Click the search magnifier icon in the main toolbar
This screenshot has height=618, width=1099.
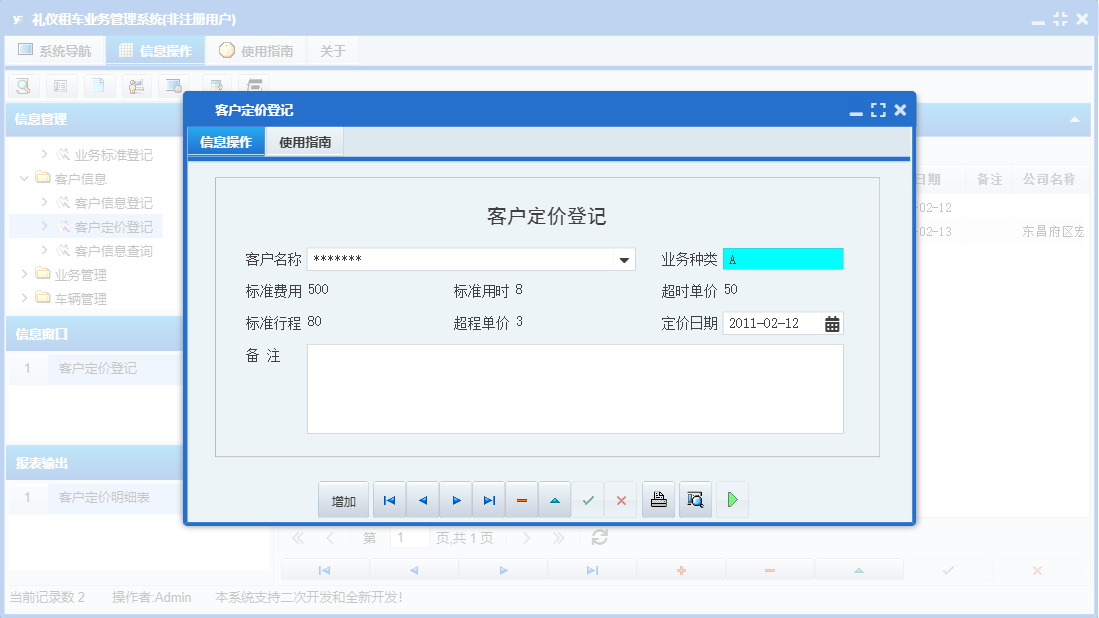(x=22, y=86)
